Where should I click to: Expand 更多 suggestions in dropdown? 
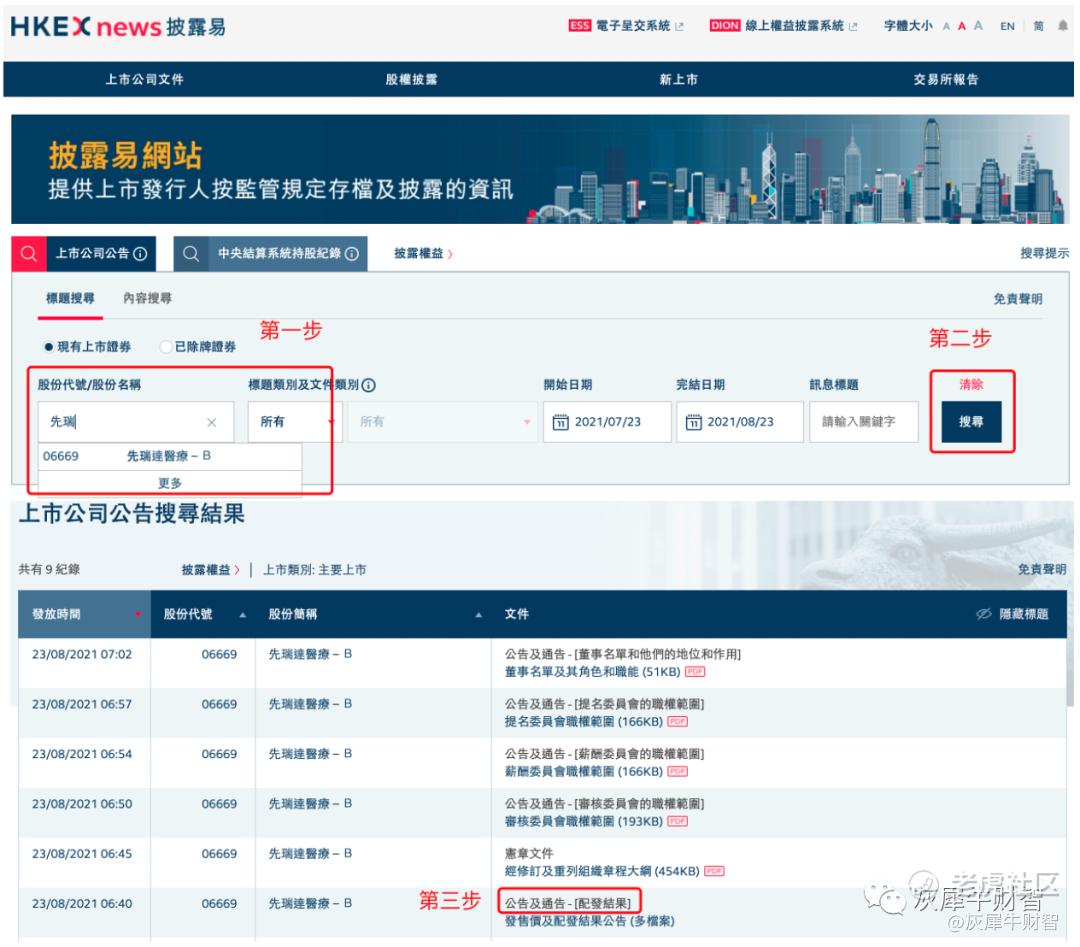(170, 483)
